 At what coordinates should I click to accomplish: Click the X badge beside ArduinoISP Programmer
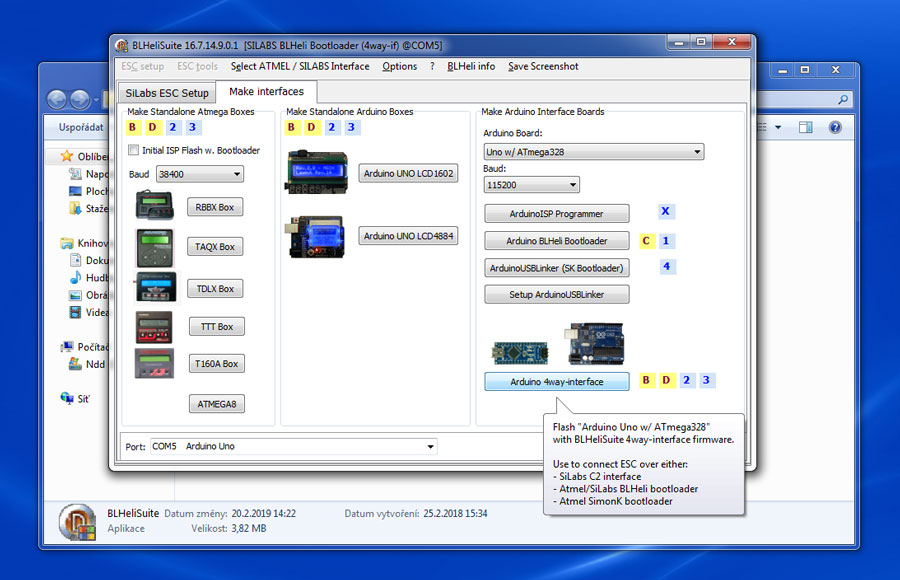[x=666, y=211]
